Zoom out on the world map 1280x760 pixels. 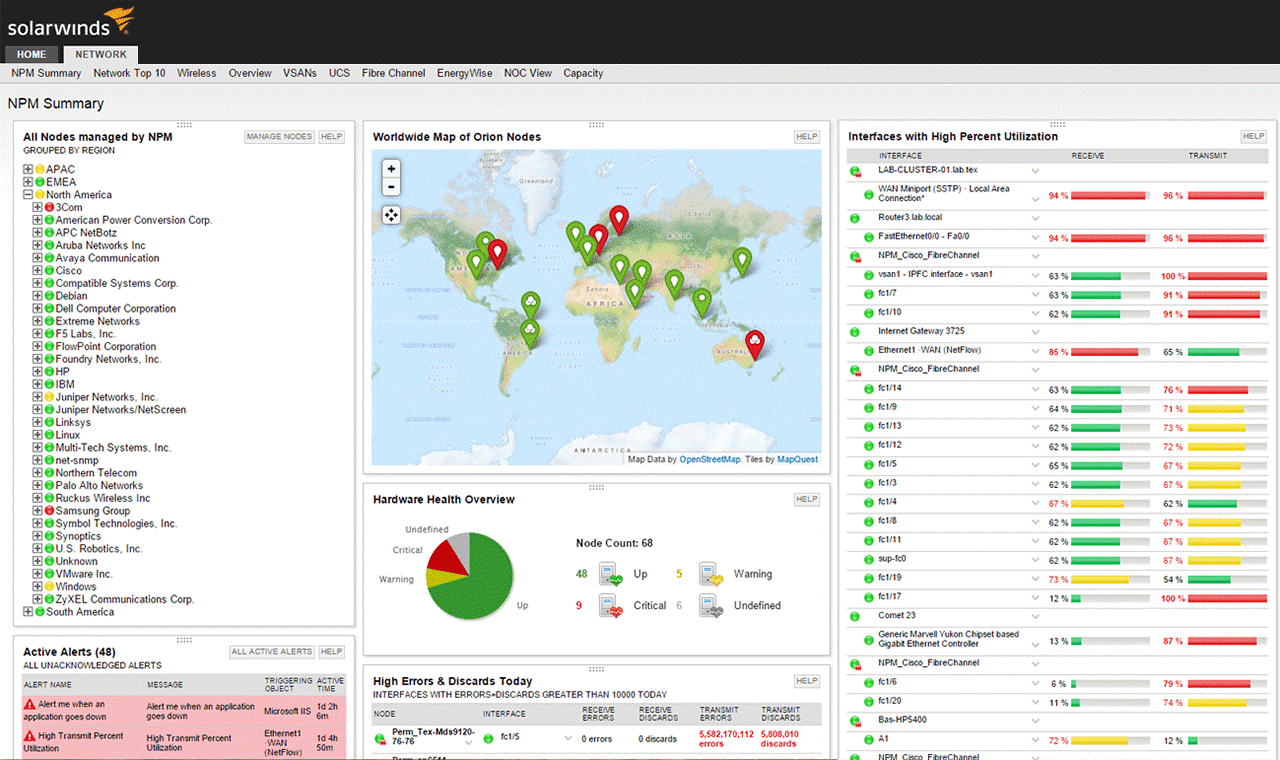pyautogui.click(x=391, y=187)
